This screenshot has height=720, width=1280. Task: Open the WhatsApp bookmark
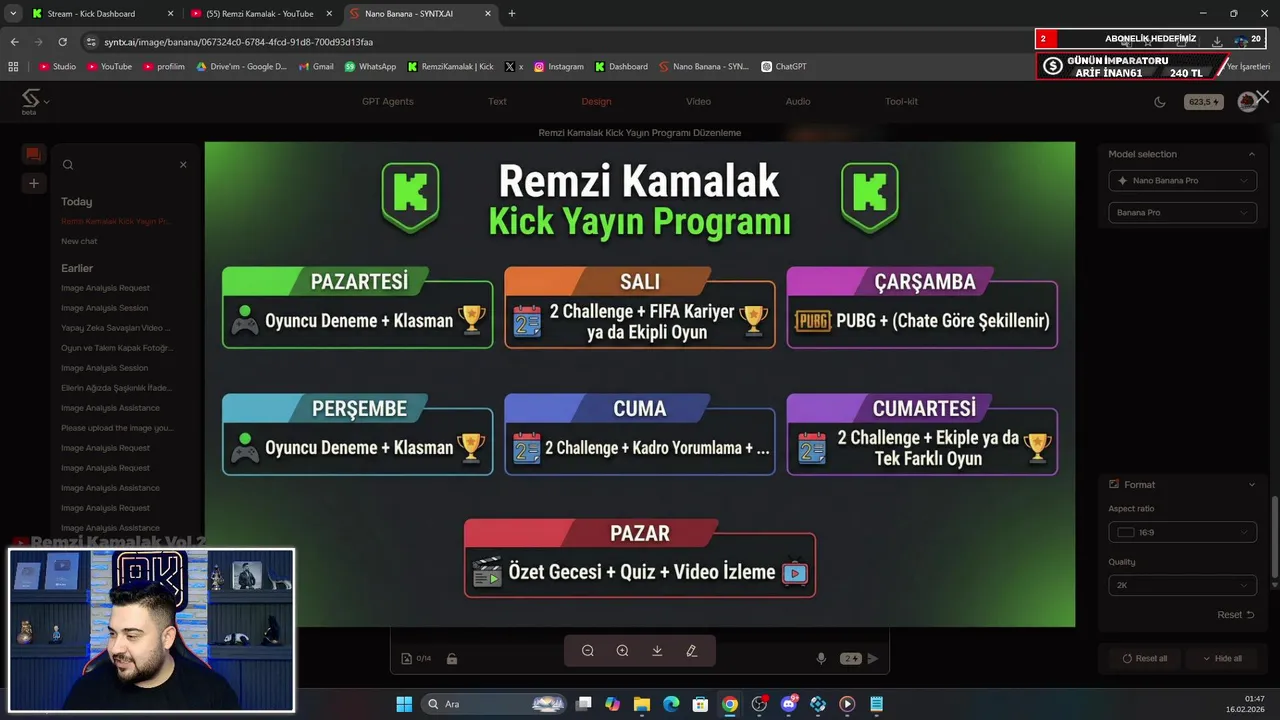point(370,67)
